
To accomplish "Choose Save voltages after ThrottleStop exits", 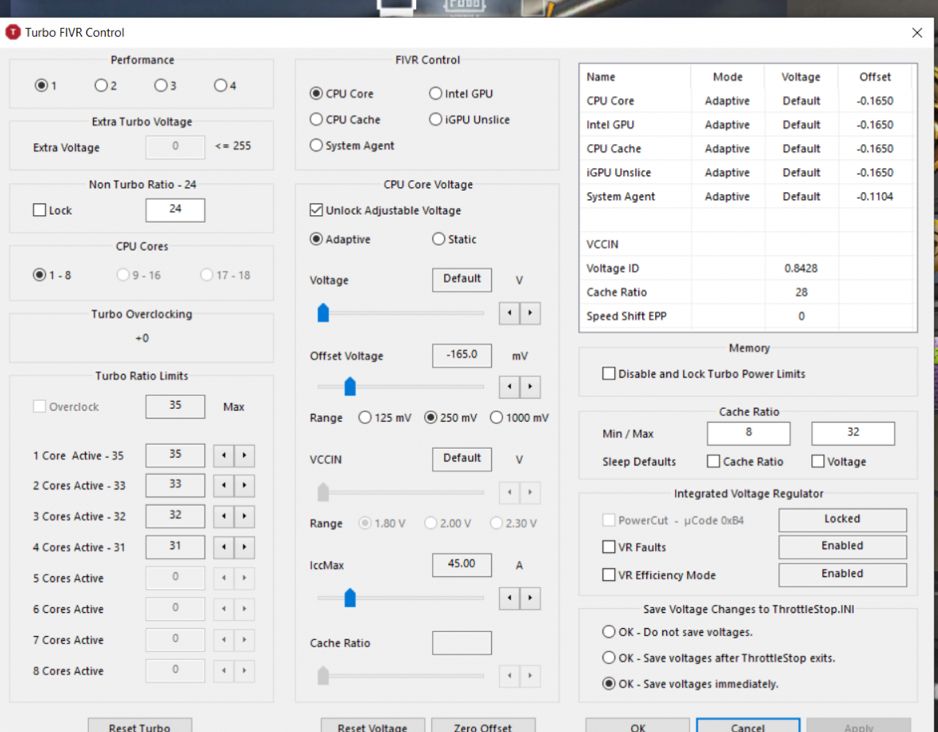I will [x=608, y=658].
